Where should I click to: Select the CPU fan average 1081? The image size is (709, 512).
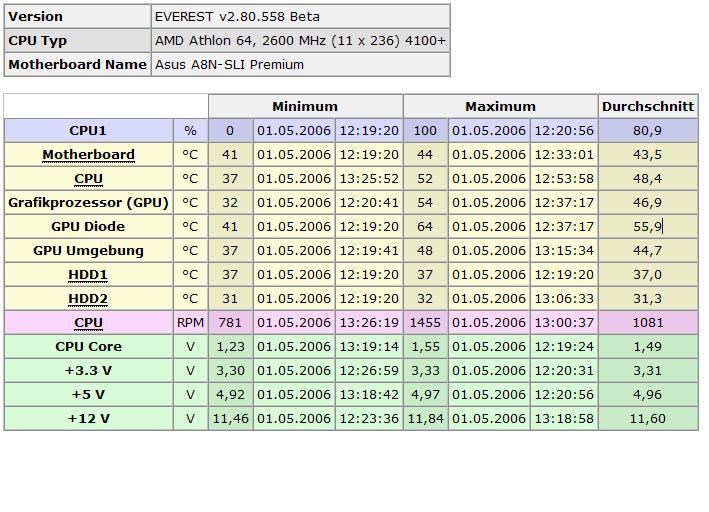648,322
